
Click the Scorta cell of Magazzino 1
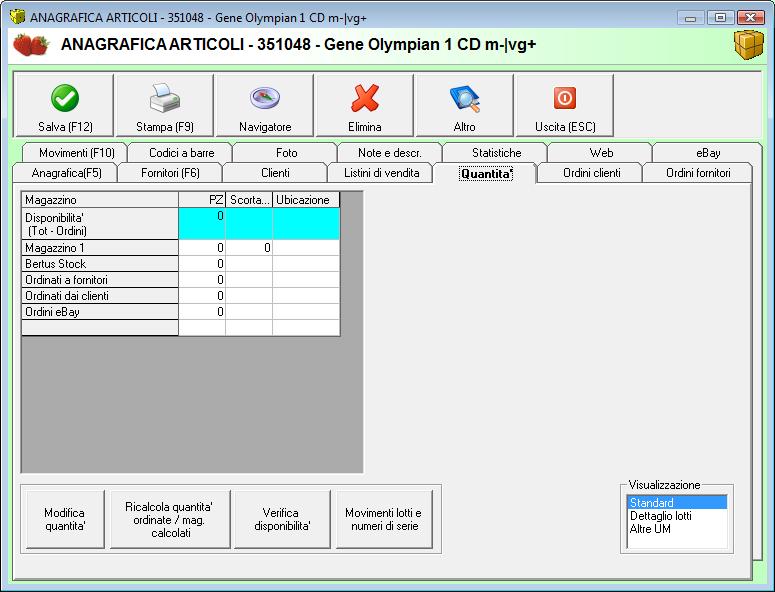(249, 248)
